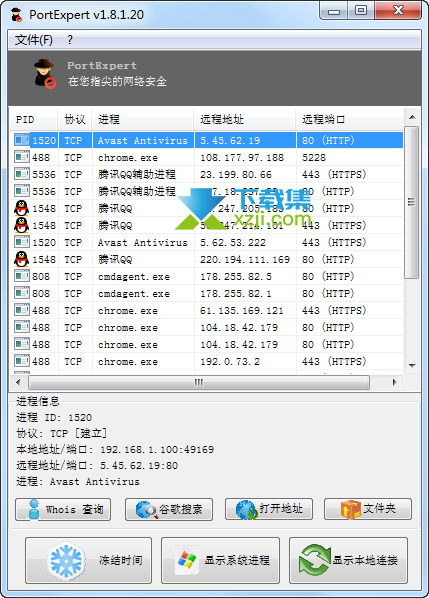429x598 pixels.
Task: Sort by the PID column header
Action: click(33, 119)
